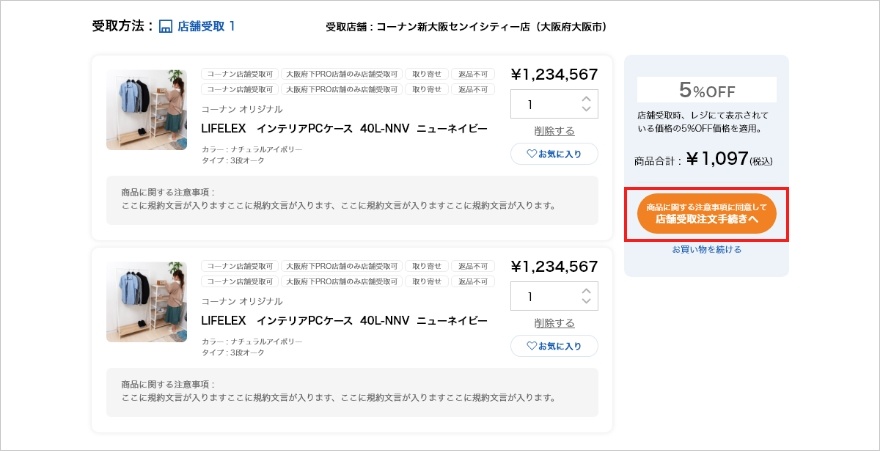Open the second product's thumbnail image
The image size is (880, 451).
click(146, 302)
